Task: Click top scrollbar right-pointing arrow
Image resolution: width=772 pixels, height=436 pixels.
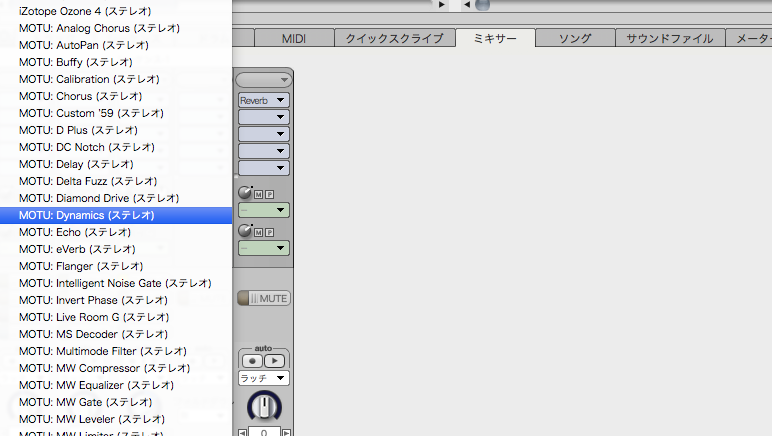Action: 442,4
